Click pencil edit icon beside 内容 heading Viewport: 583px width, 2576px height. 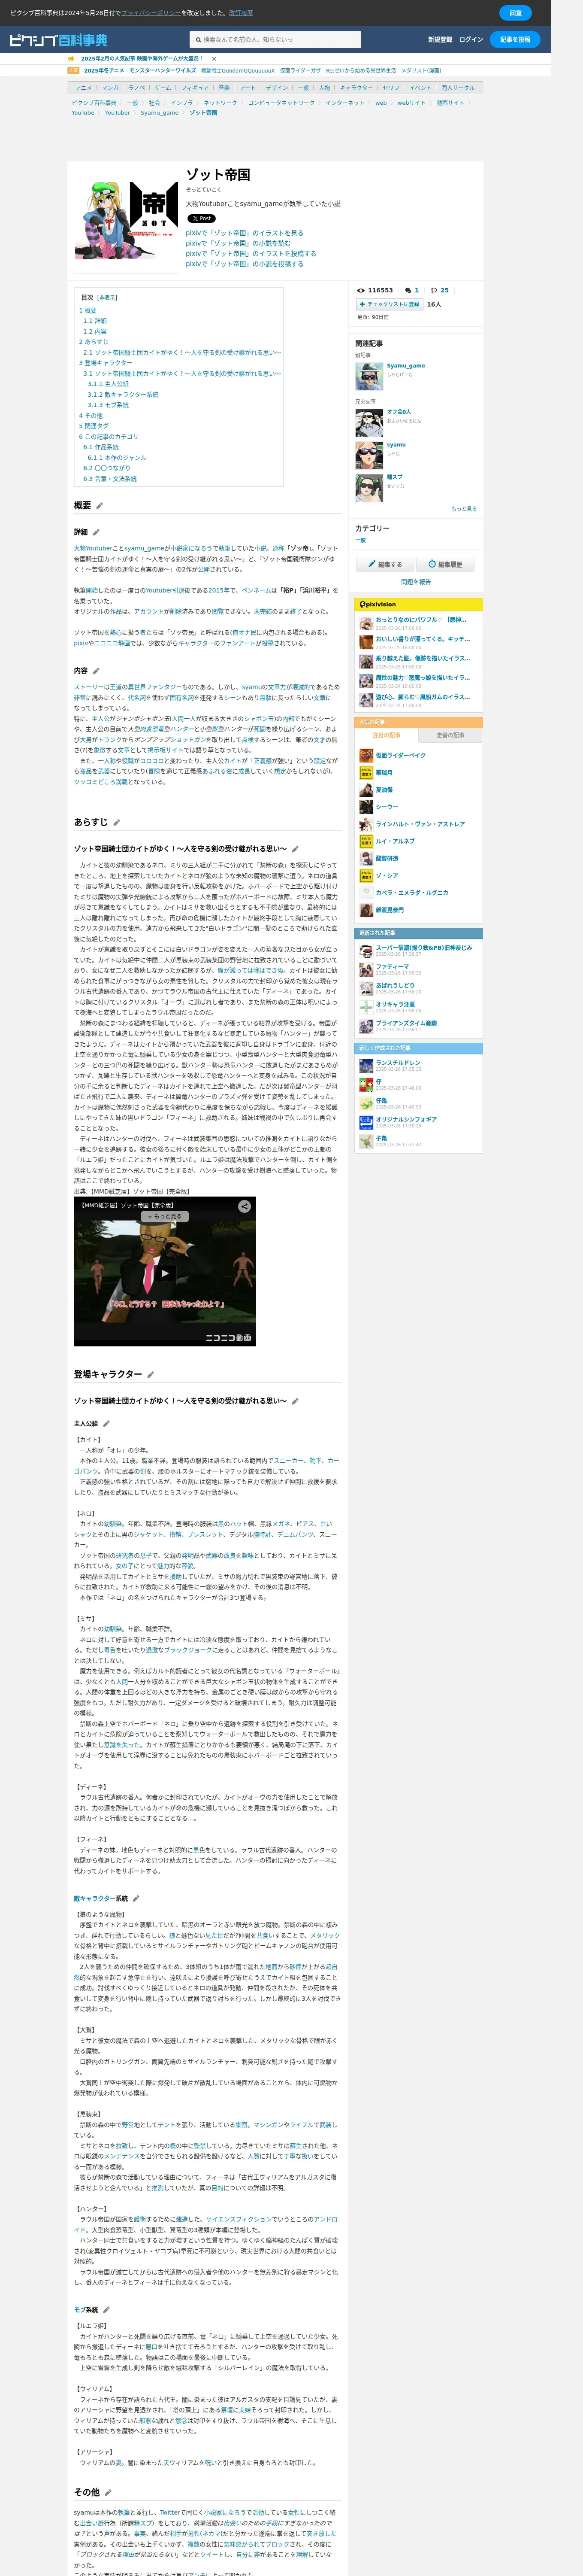97,671
